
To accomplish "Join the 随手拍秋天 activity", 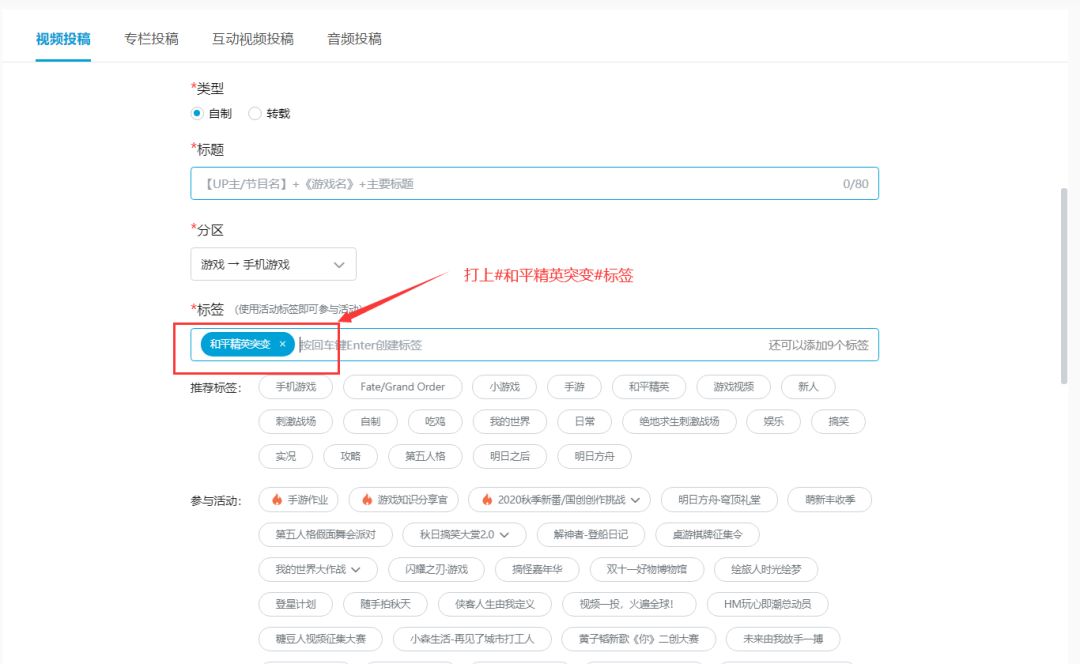I will point(386,604).
